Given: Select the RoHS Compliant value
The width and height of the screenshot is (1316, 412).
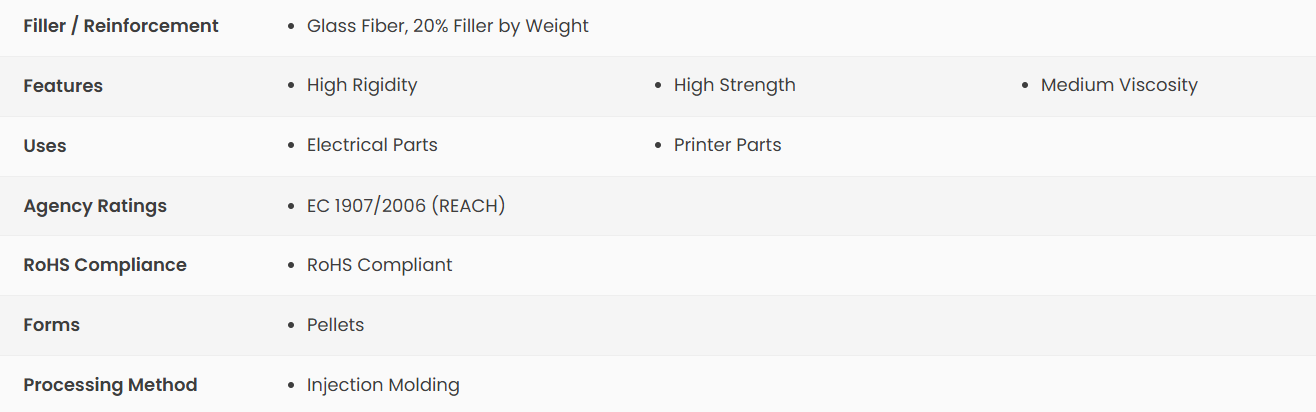Looking at the screenshot, I should [380, 265].
